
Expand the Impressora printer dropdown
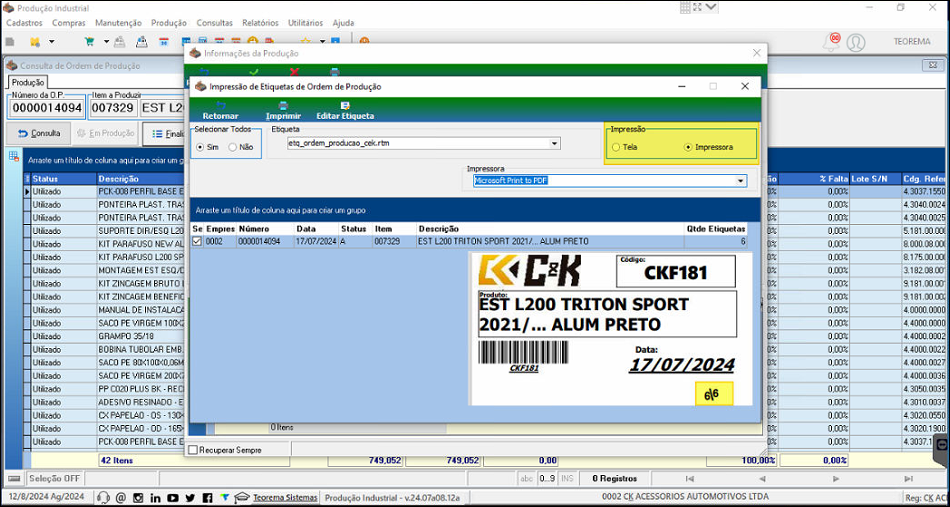pyautogui.click(x=740, y=181)
